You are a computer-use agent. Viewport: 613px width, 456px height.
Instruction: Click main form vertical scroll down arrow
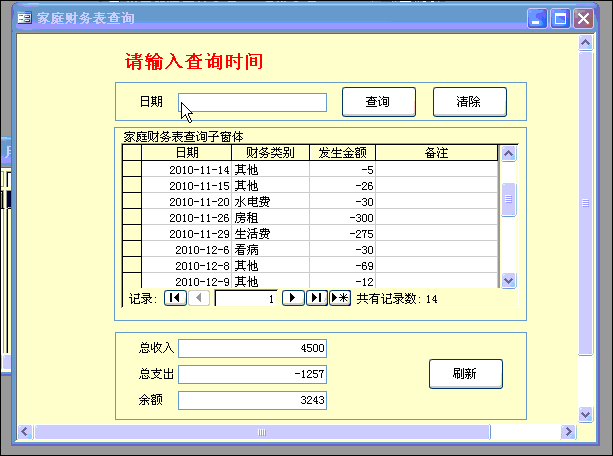(x=585, y=414)
